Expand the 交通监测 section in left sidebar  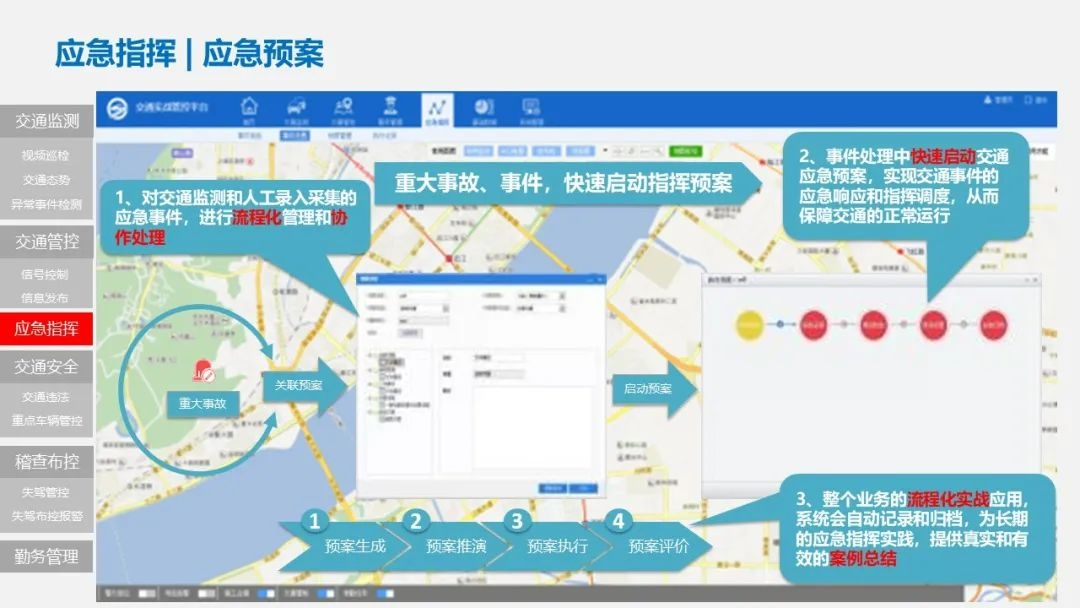(x=50, y=121)
